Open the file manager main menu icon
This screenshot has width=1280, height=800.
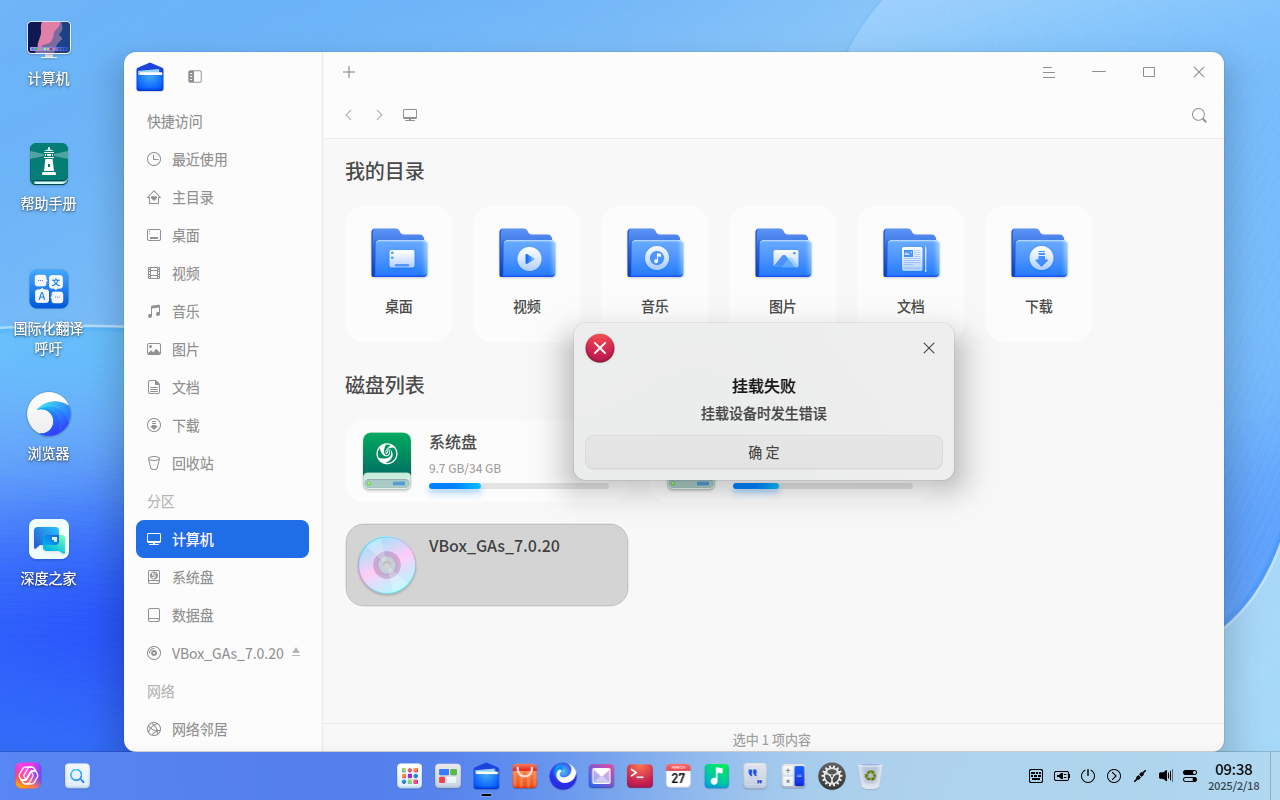coord(1049,72)
